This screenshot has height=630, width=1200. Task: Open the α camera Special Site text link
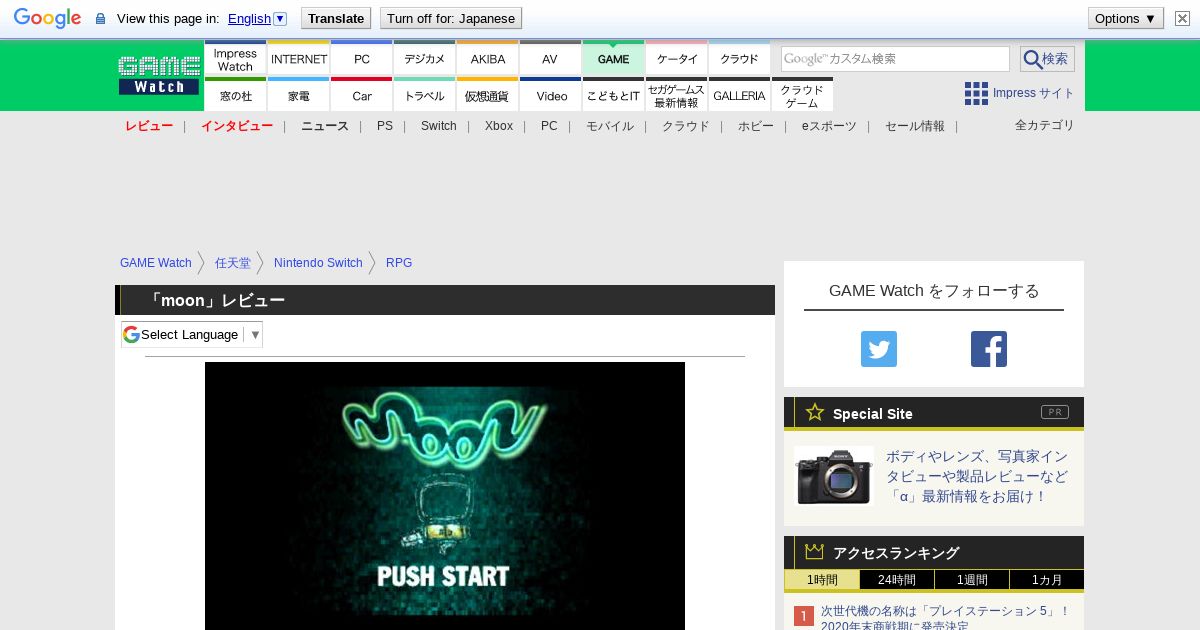click(x=977, y=476)
